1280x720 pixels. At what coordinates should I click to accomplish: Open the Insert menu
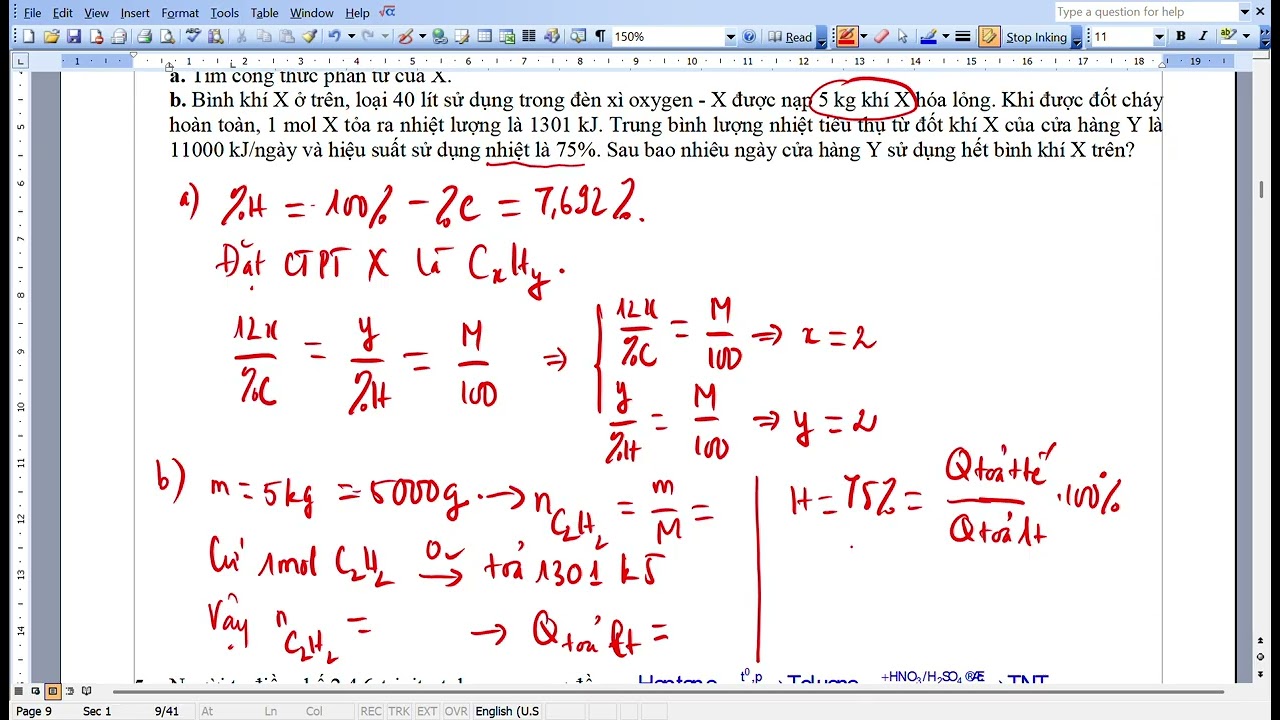point(135,13)
